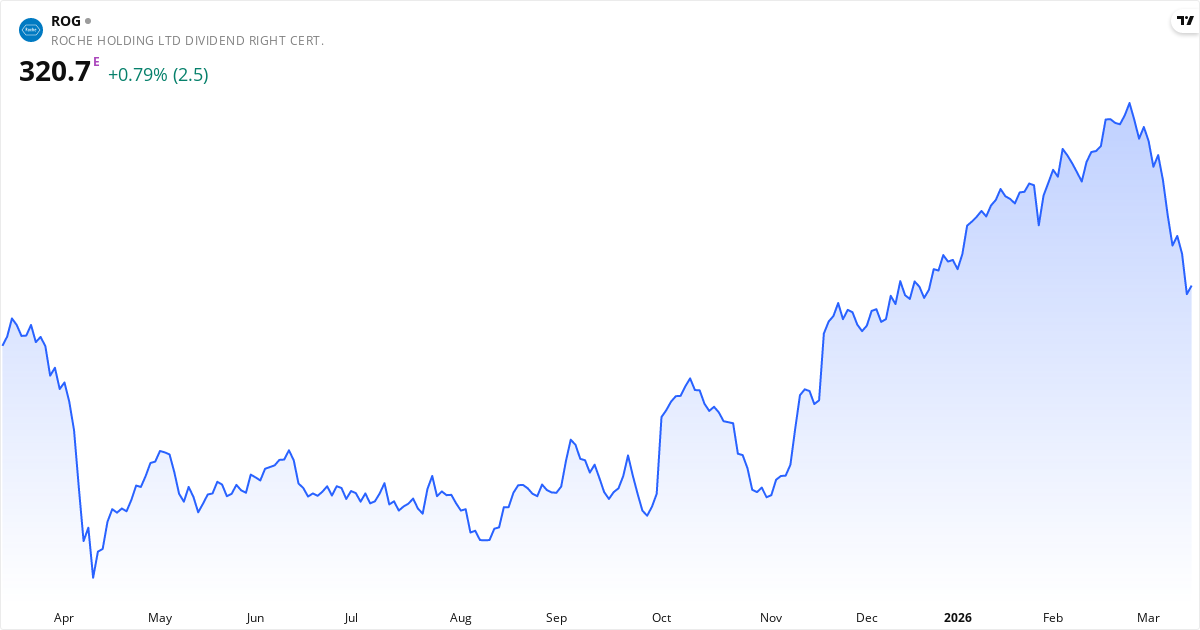The height and width of the screenshot is (630, 1200).
Task: Click the 320.7 last price value
Action: [x=55, y=73]
